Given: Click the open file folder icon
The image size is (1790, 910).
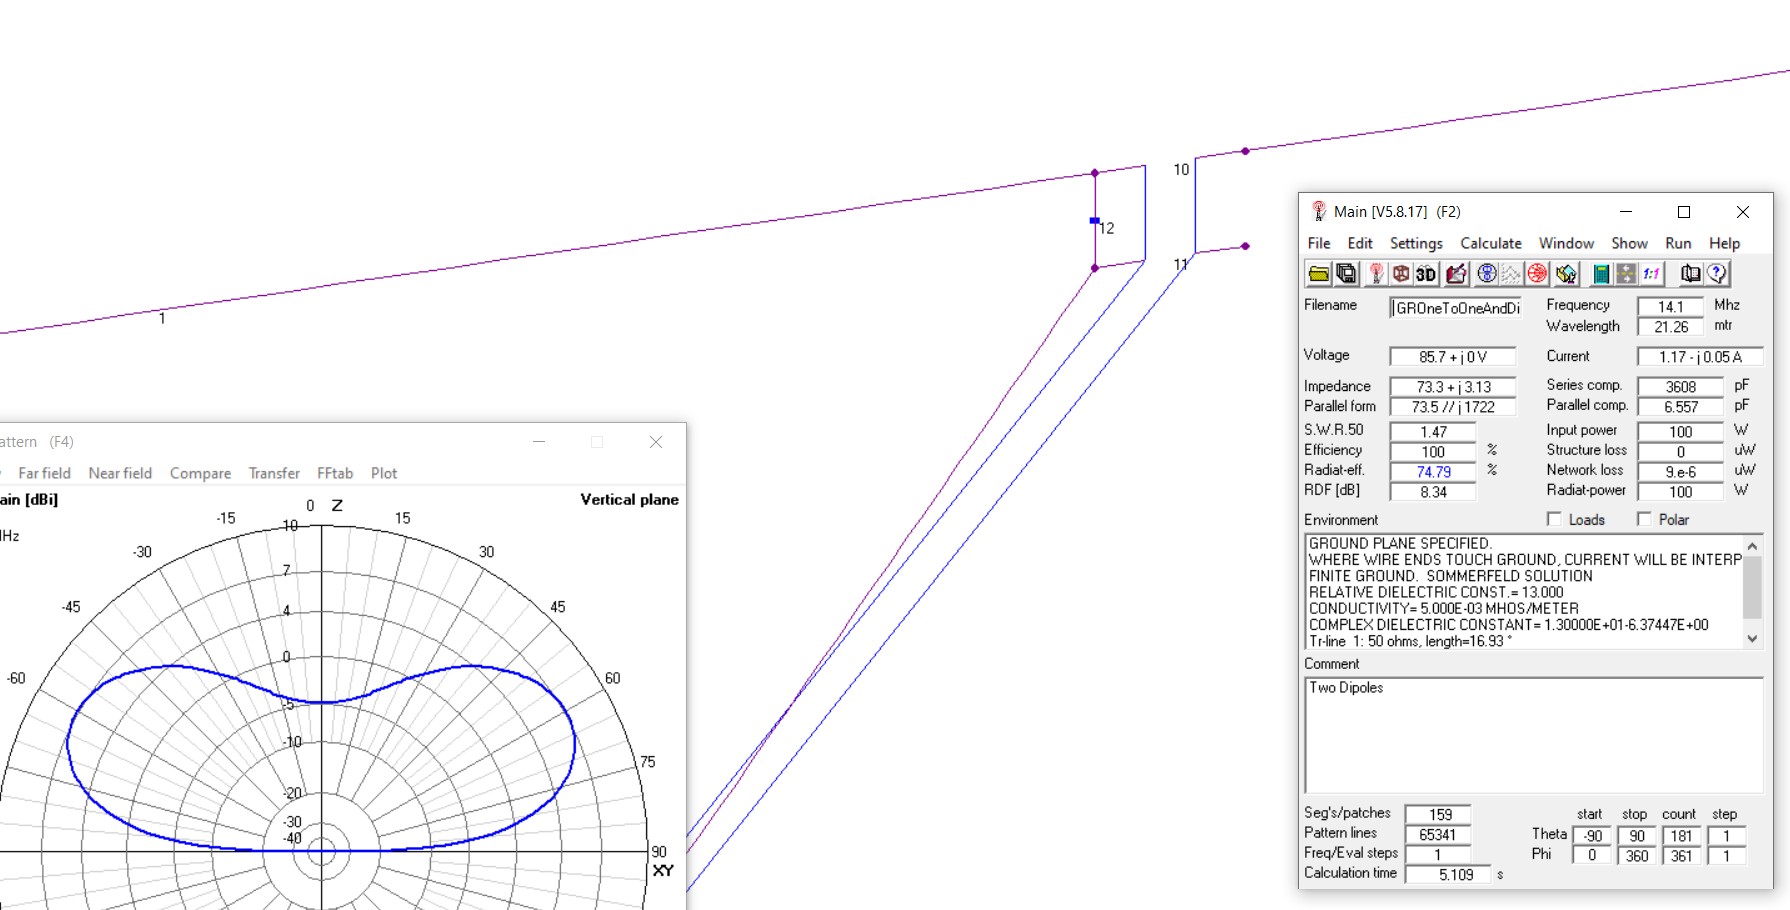Looking at the screenshot, I should coord(1319,274).
